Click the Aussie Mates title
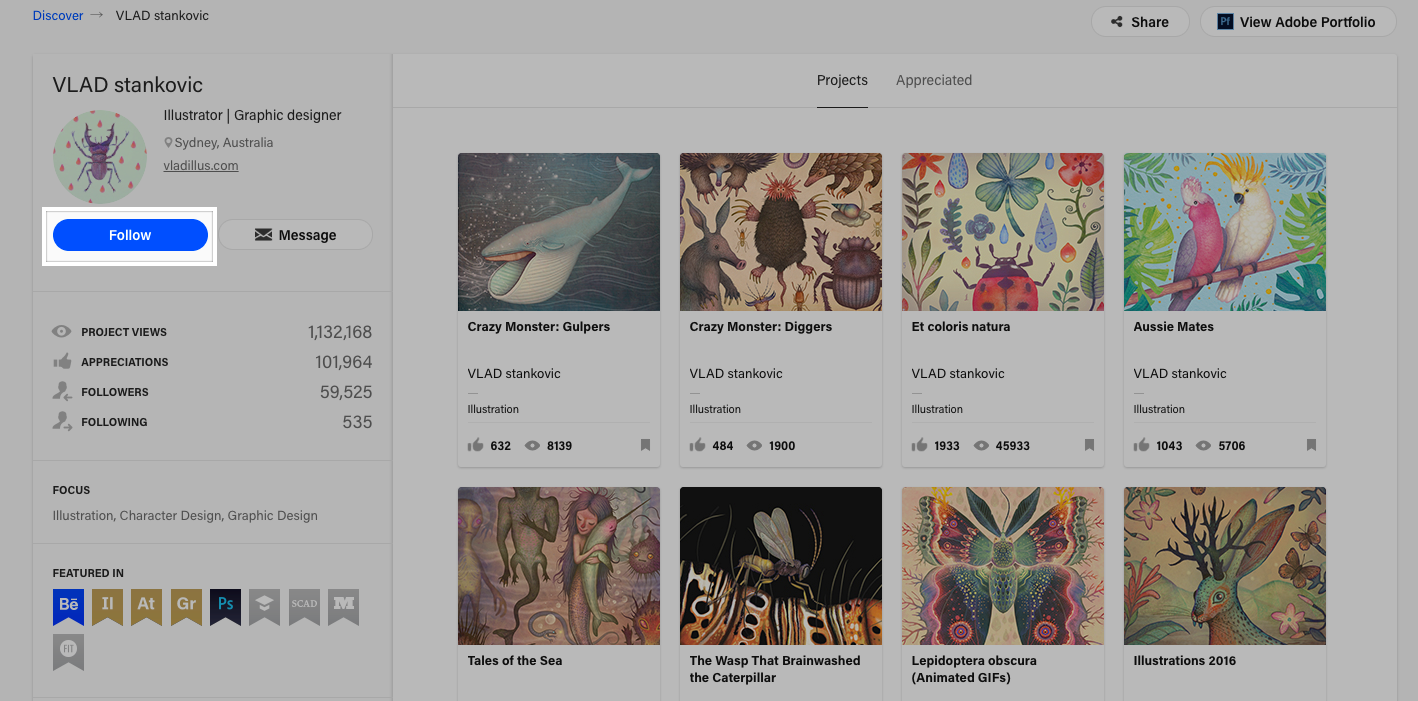The height and width of the screenshot is (701, 1418). click(1174, 327)
